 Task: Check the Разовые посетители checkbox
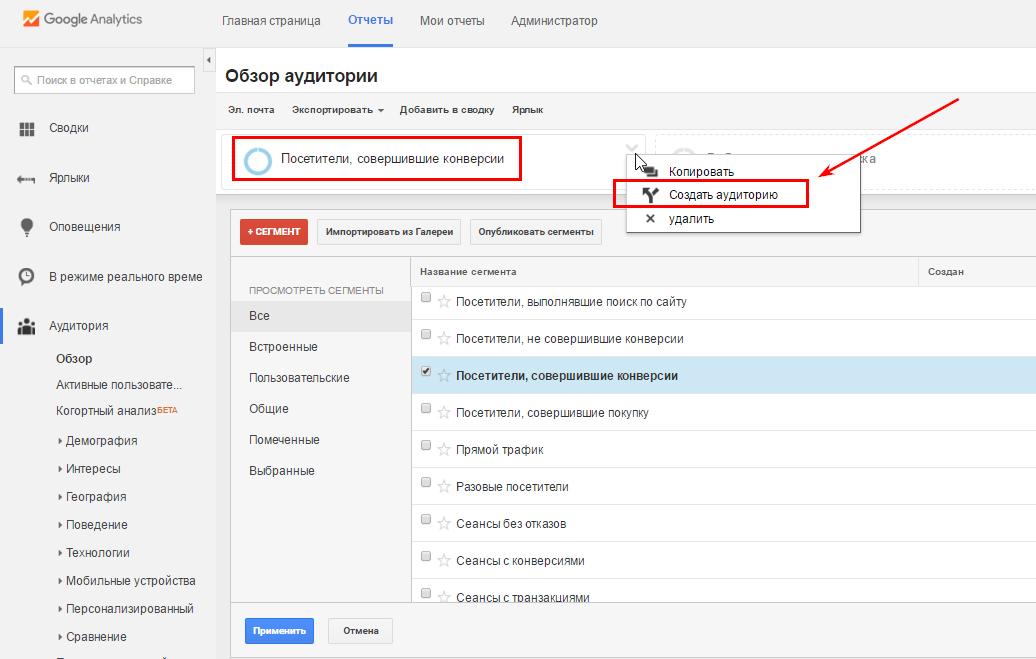click(426, 483)
